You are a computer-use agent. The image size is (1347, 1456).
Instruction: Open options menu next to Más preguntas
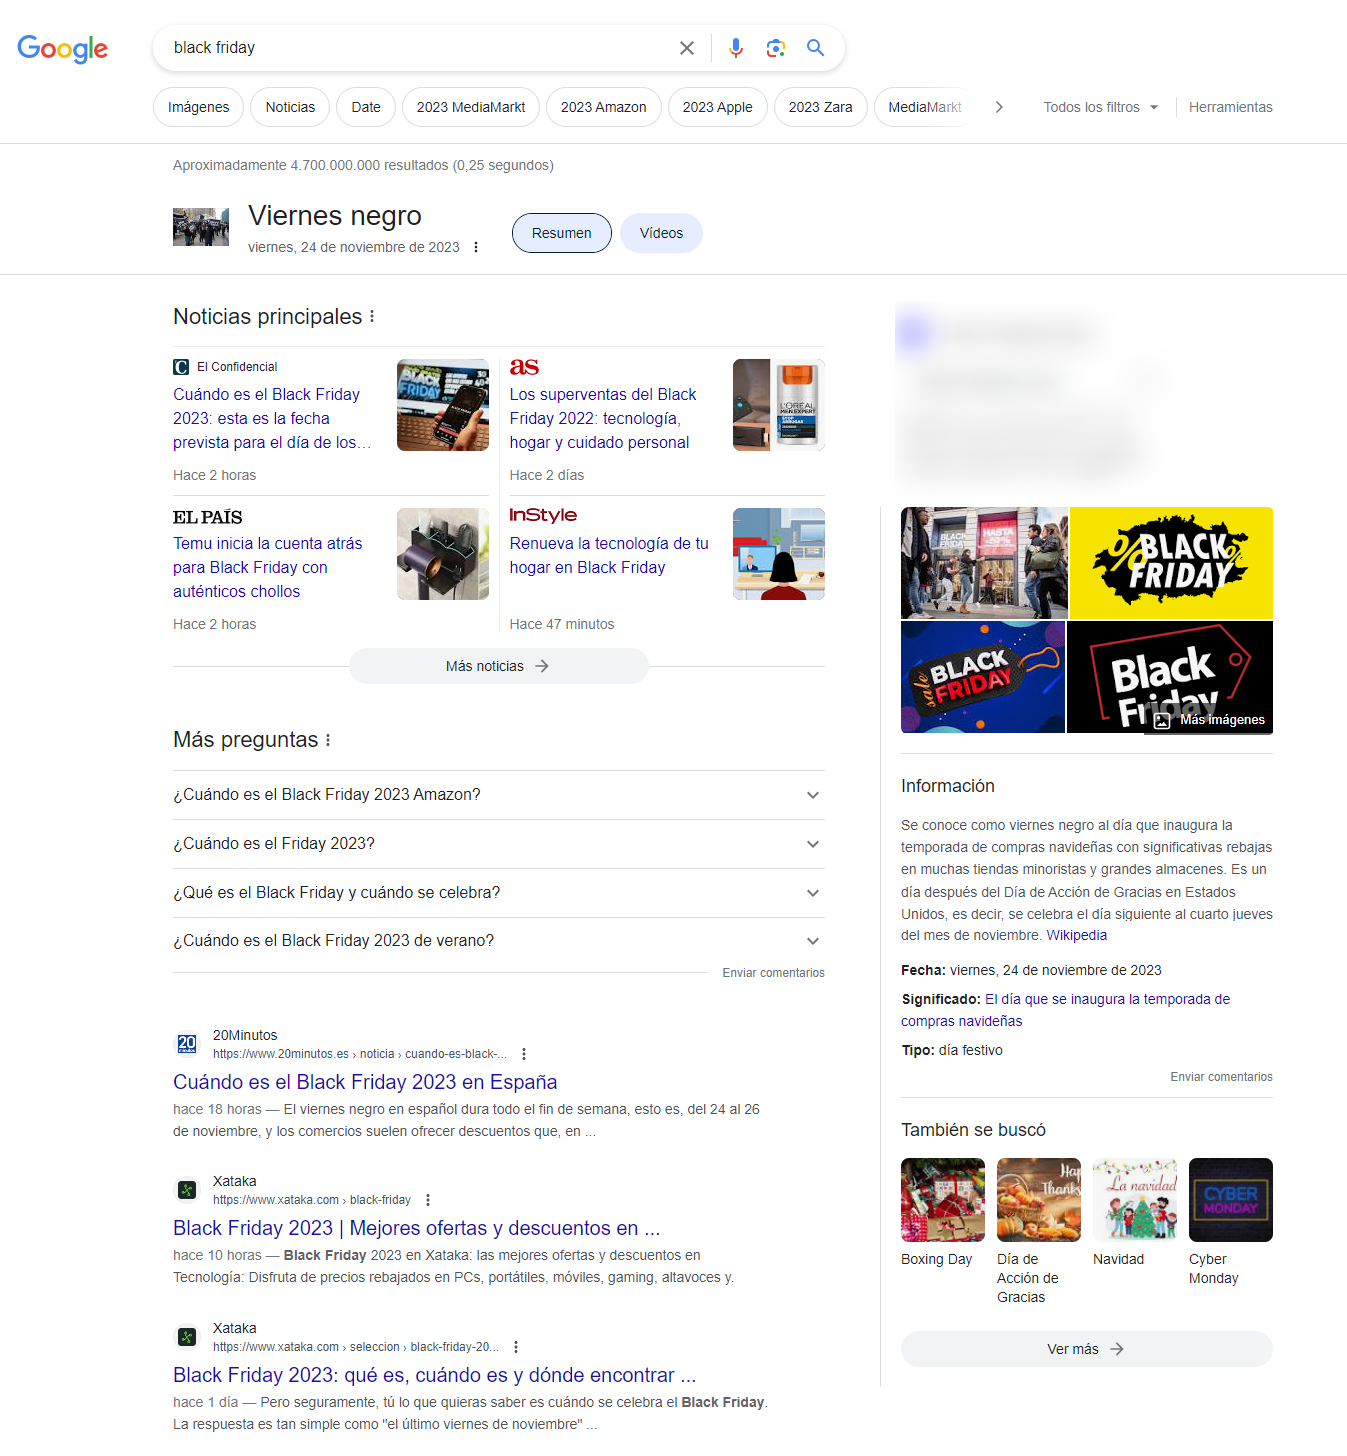pyautogui.click(x=328, y=740)
